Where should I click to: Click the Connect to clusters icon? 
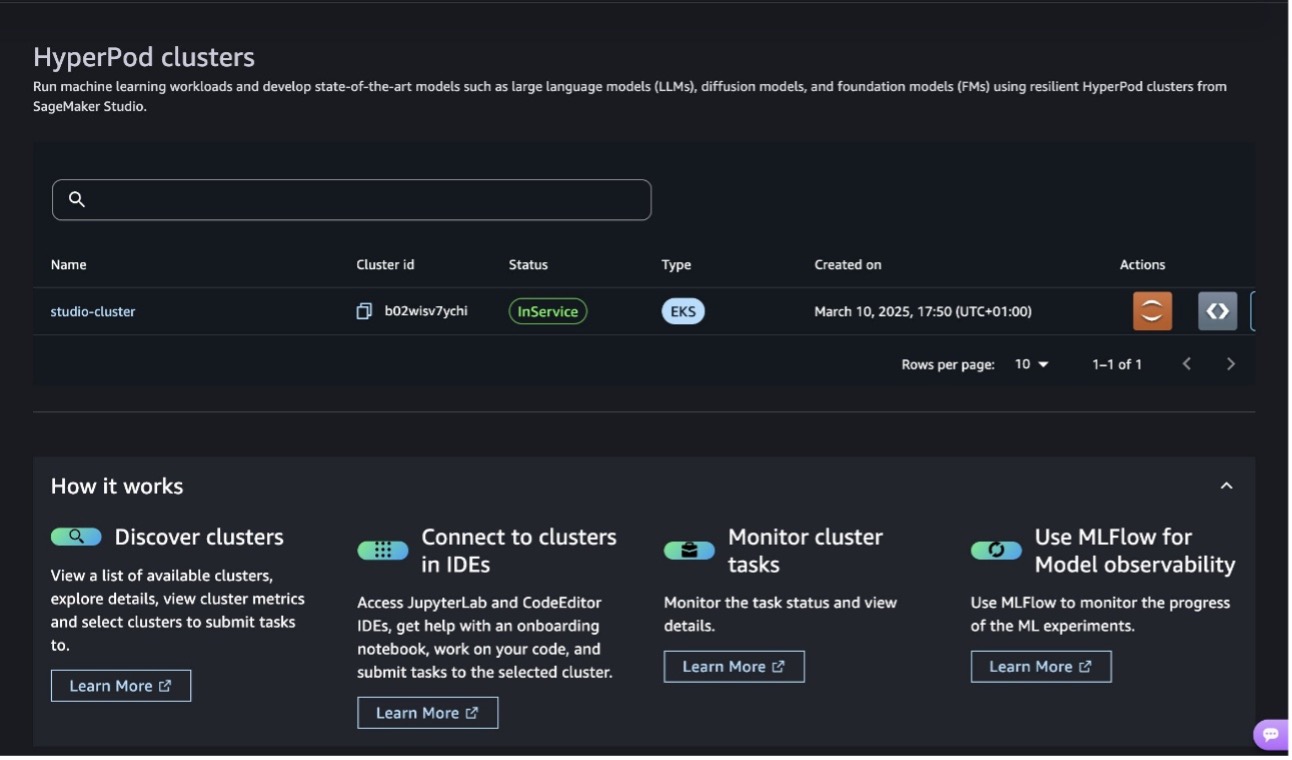coord(383,551)
